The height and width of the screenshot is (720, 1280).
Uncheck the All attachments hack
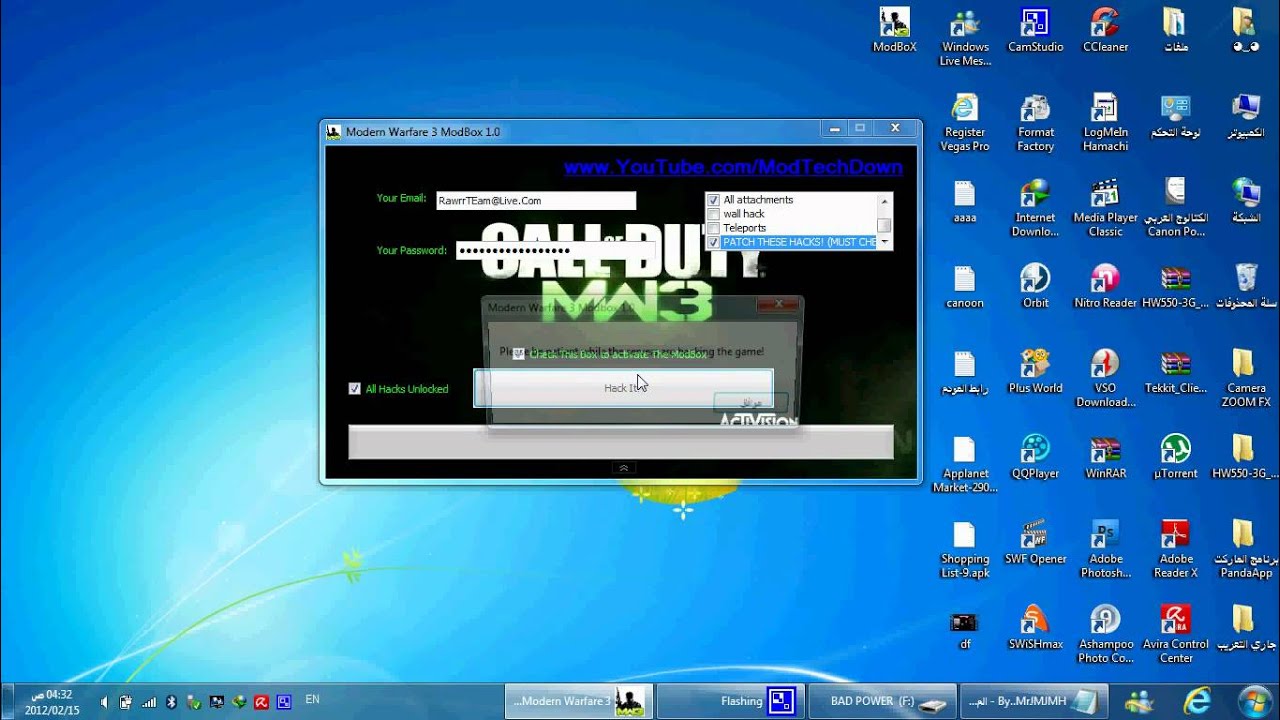point(713,200)
